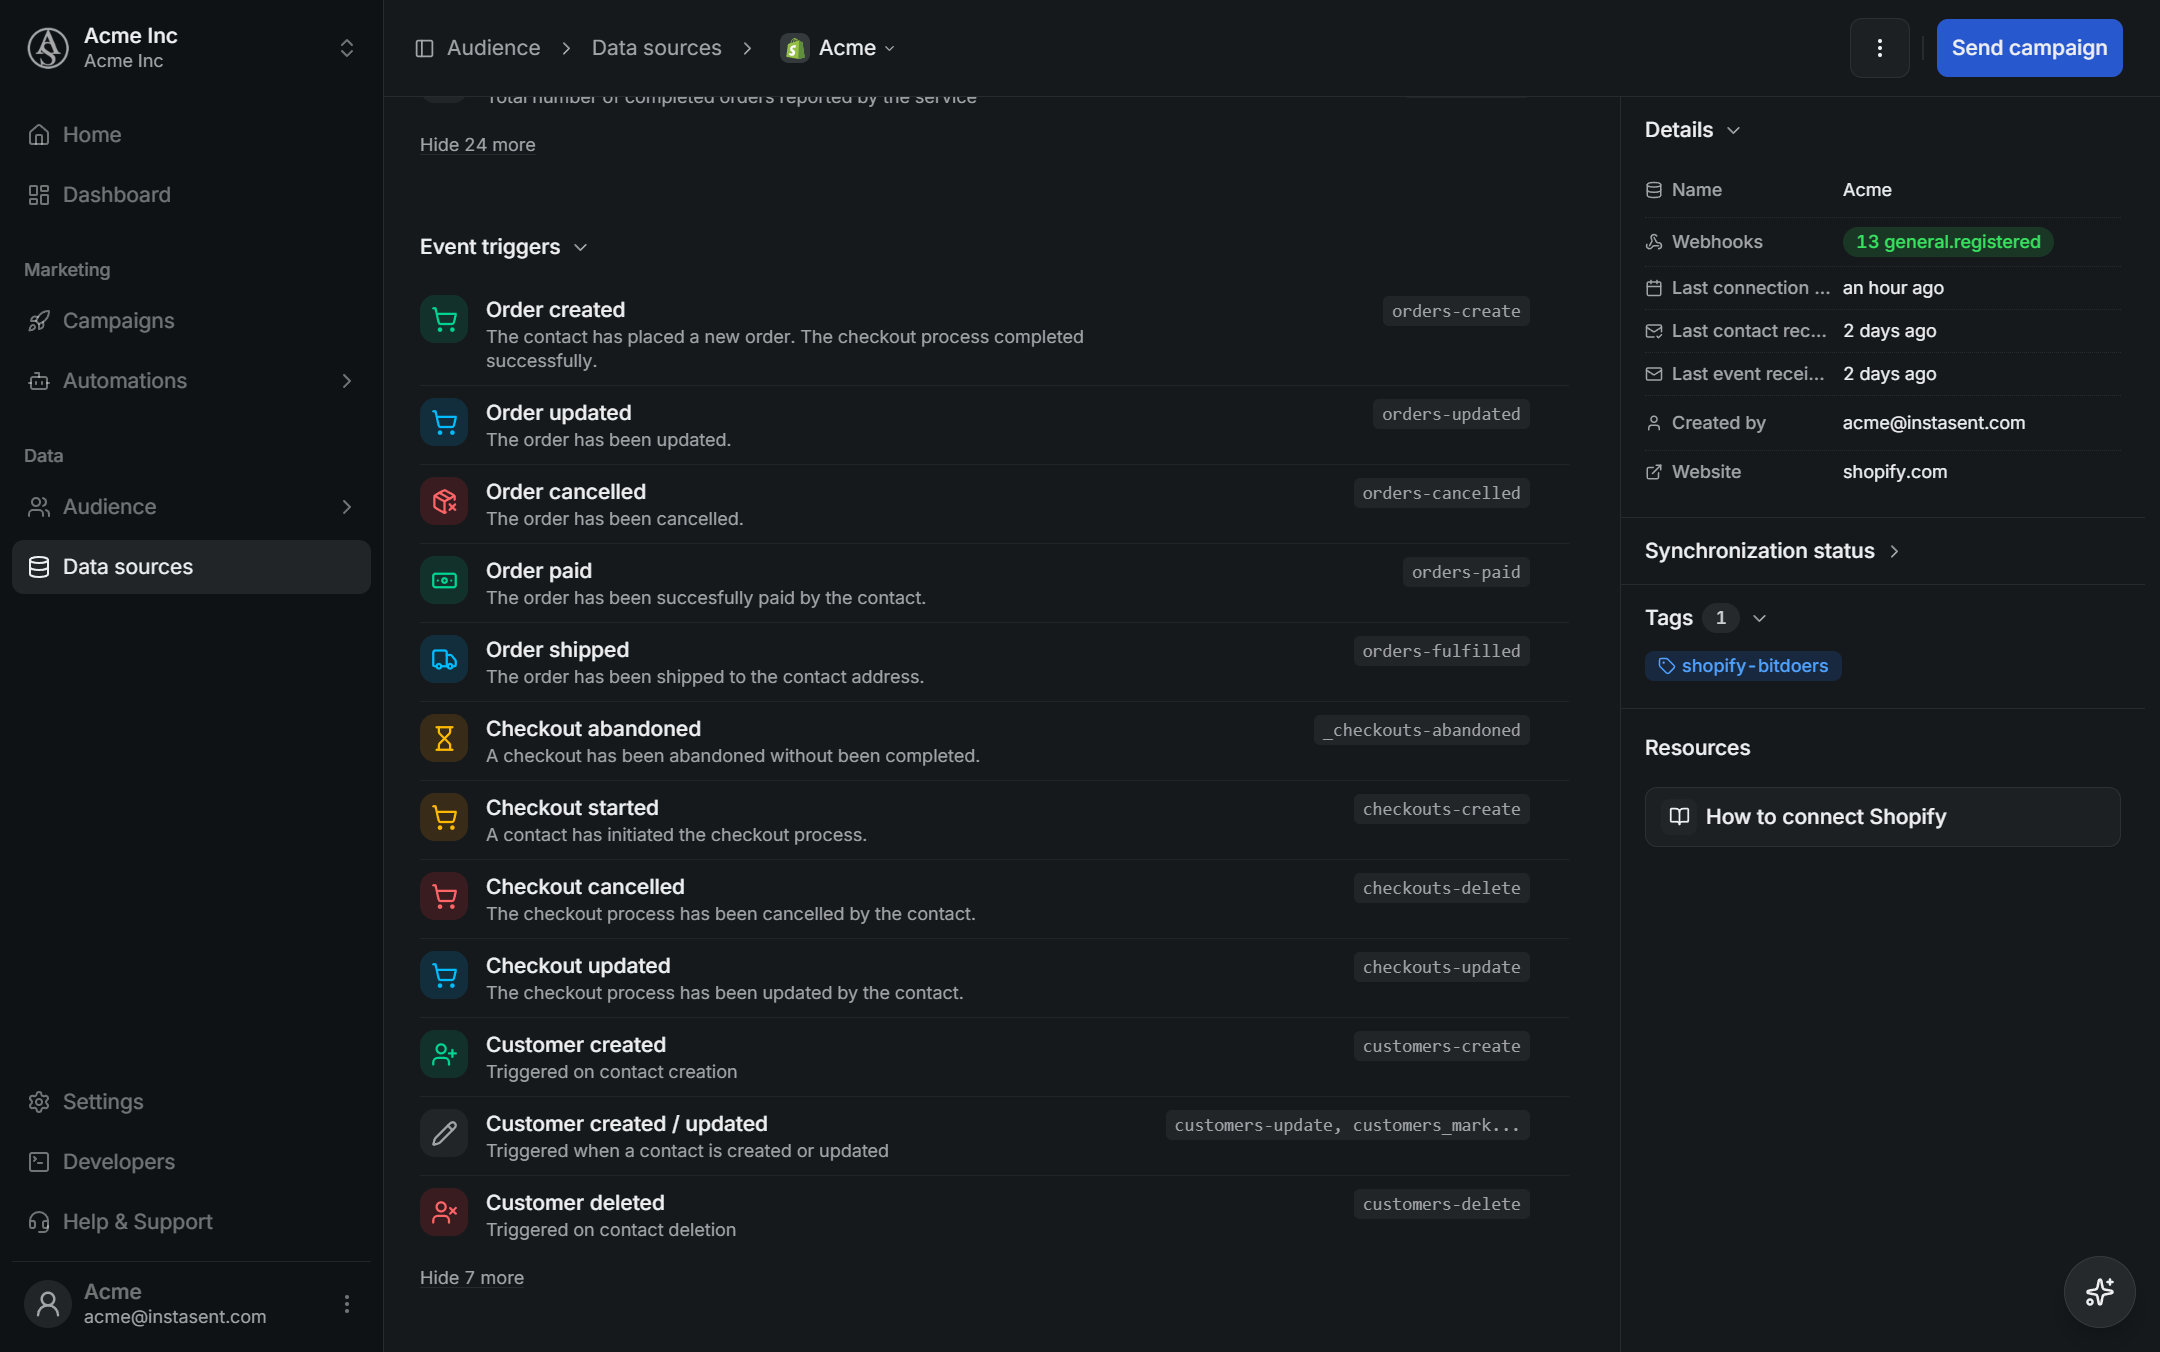Expand the Synchronization status section

(1771, 551)
